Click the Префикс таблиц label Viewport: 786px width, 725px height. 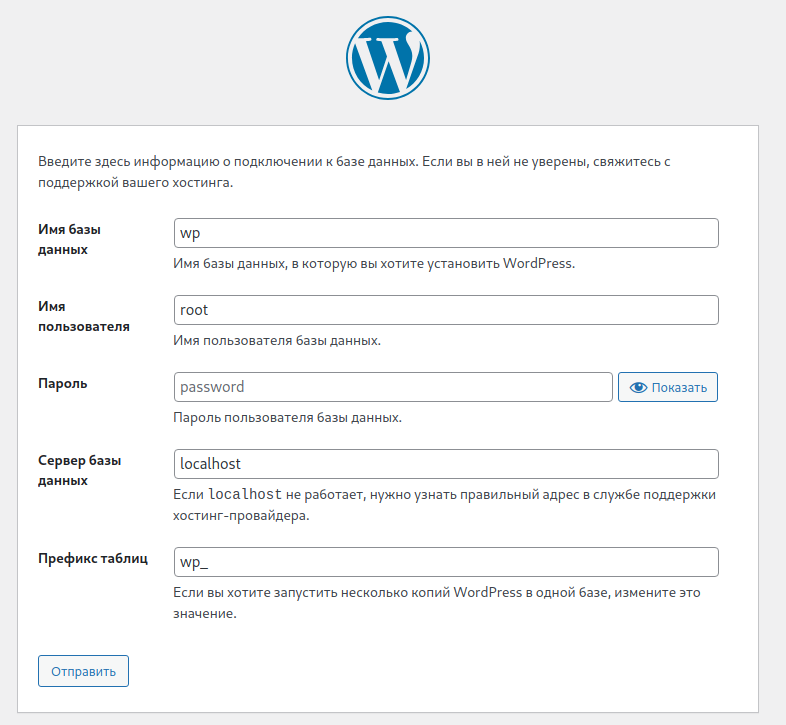[x=93, y=558]
